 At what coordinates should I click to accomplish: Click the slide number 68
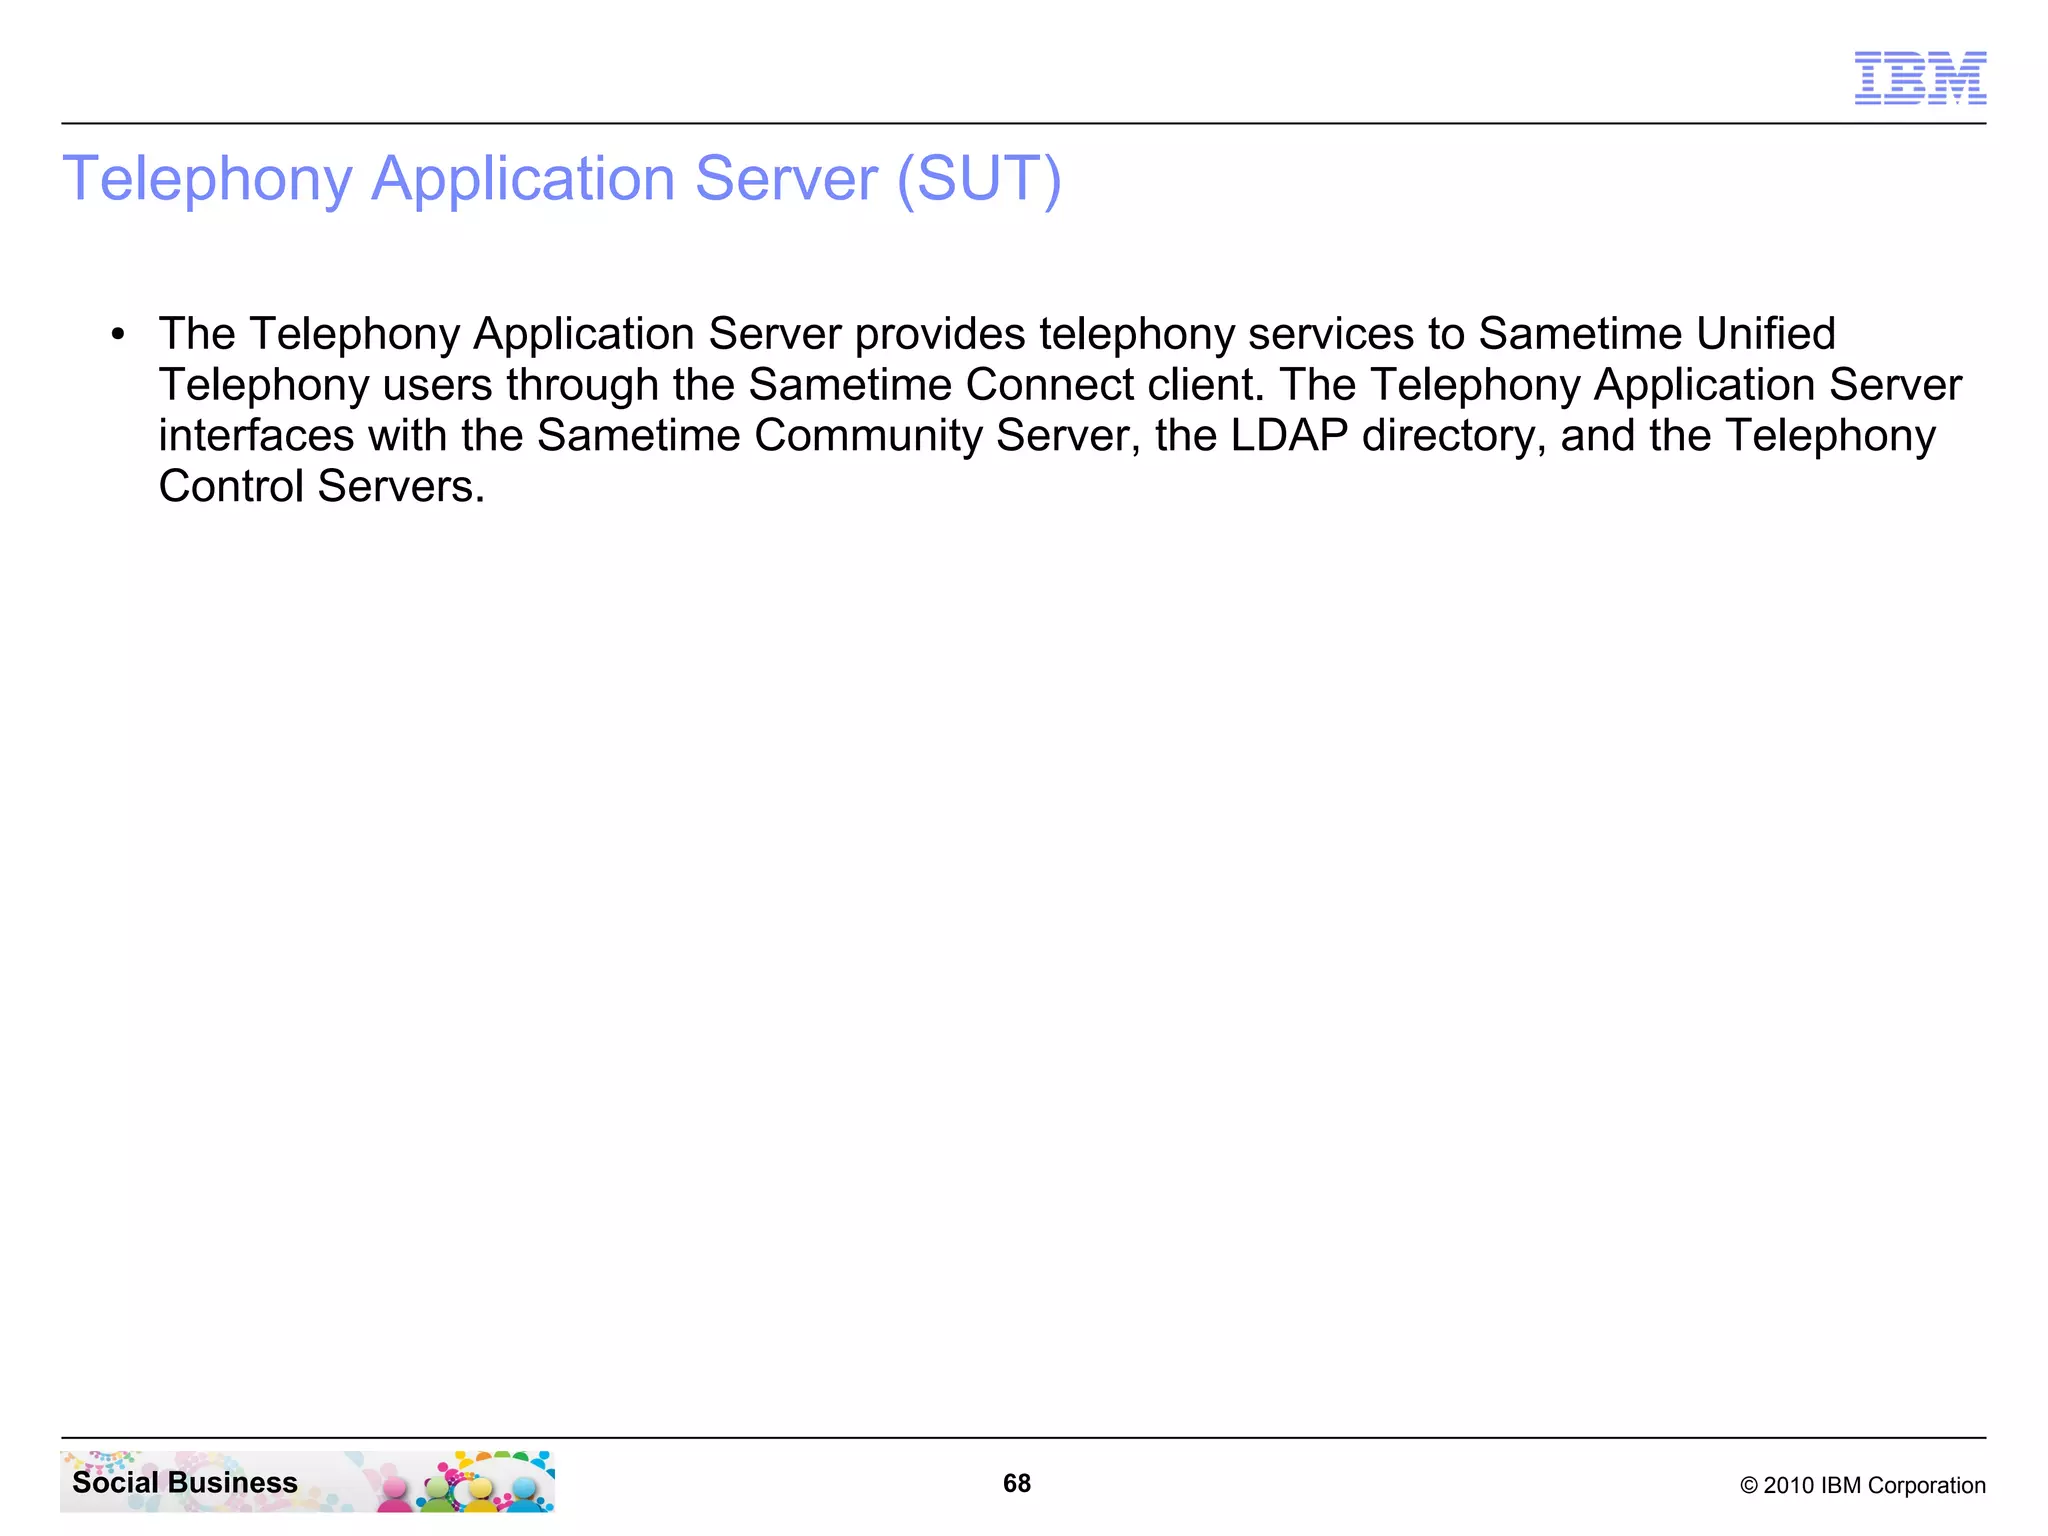(1016, 1483)
